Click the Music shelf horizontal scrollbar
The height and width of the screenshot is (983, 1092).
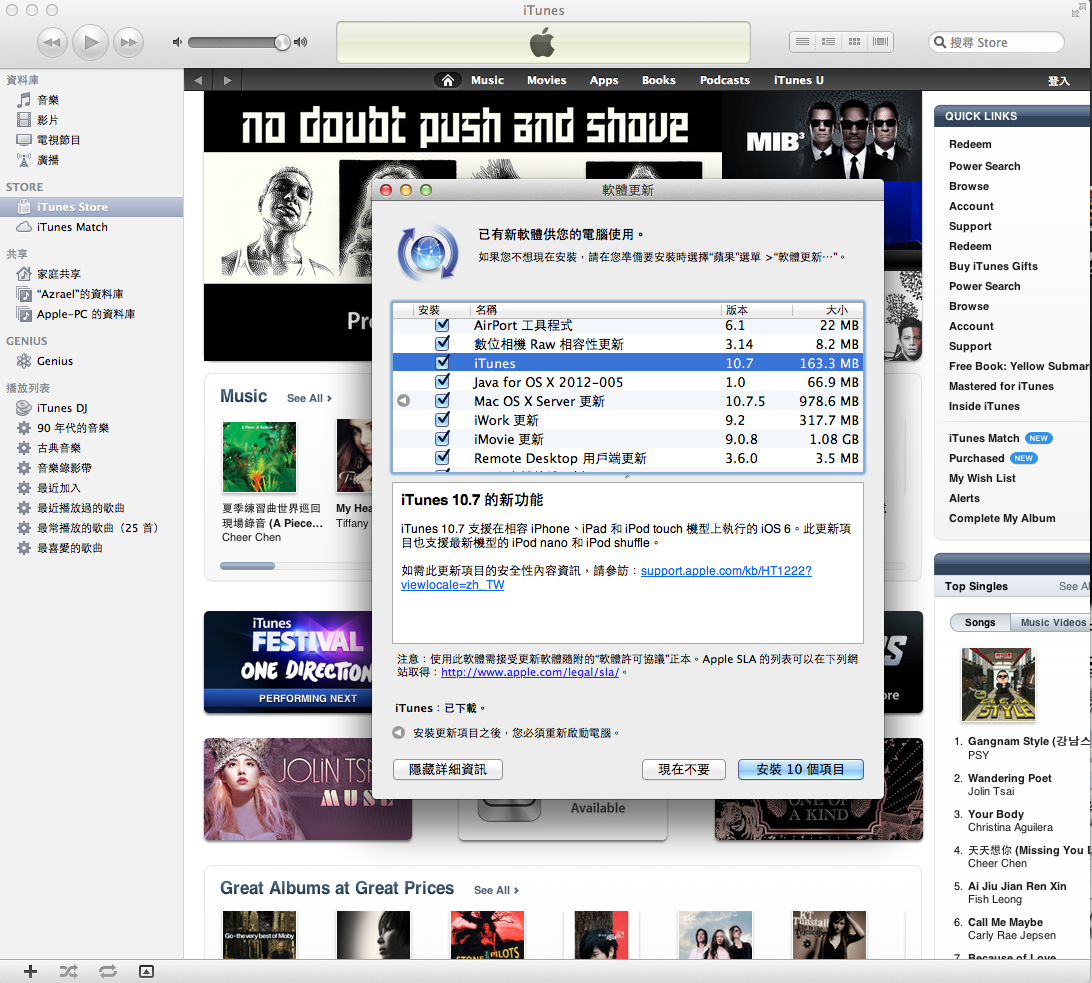tap(247, 566)
